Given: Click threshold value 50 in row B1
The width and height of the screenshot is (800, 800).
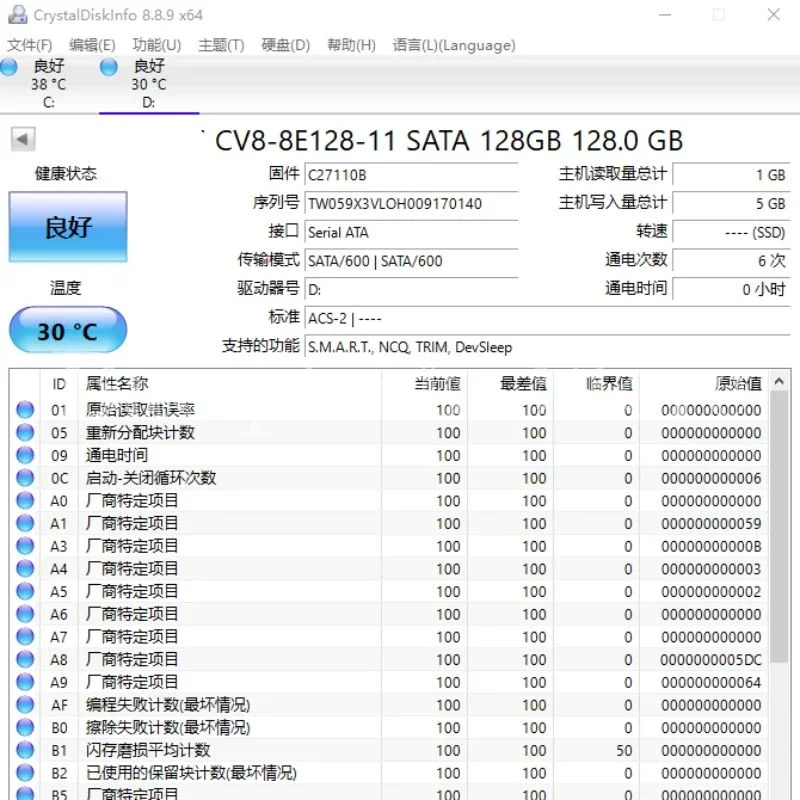Looking at the screenshot, I should [x=624, y=751].
